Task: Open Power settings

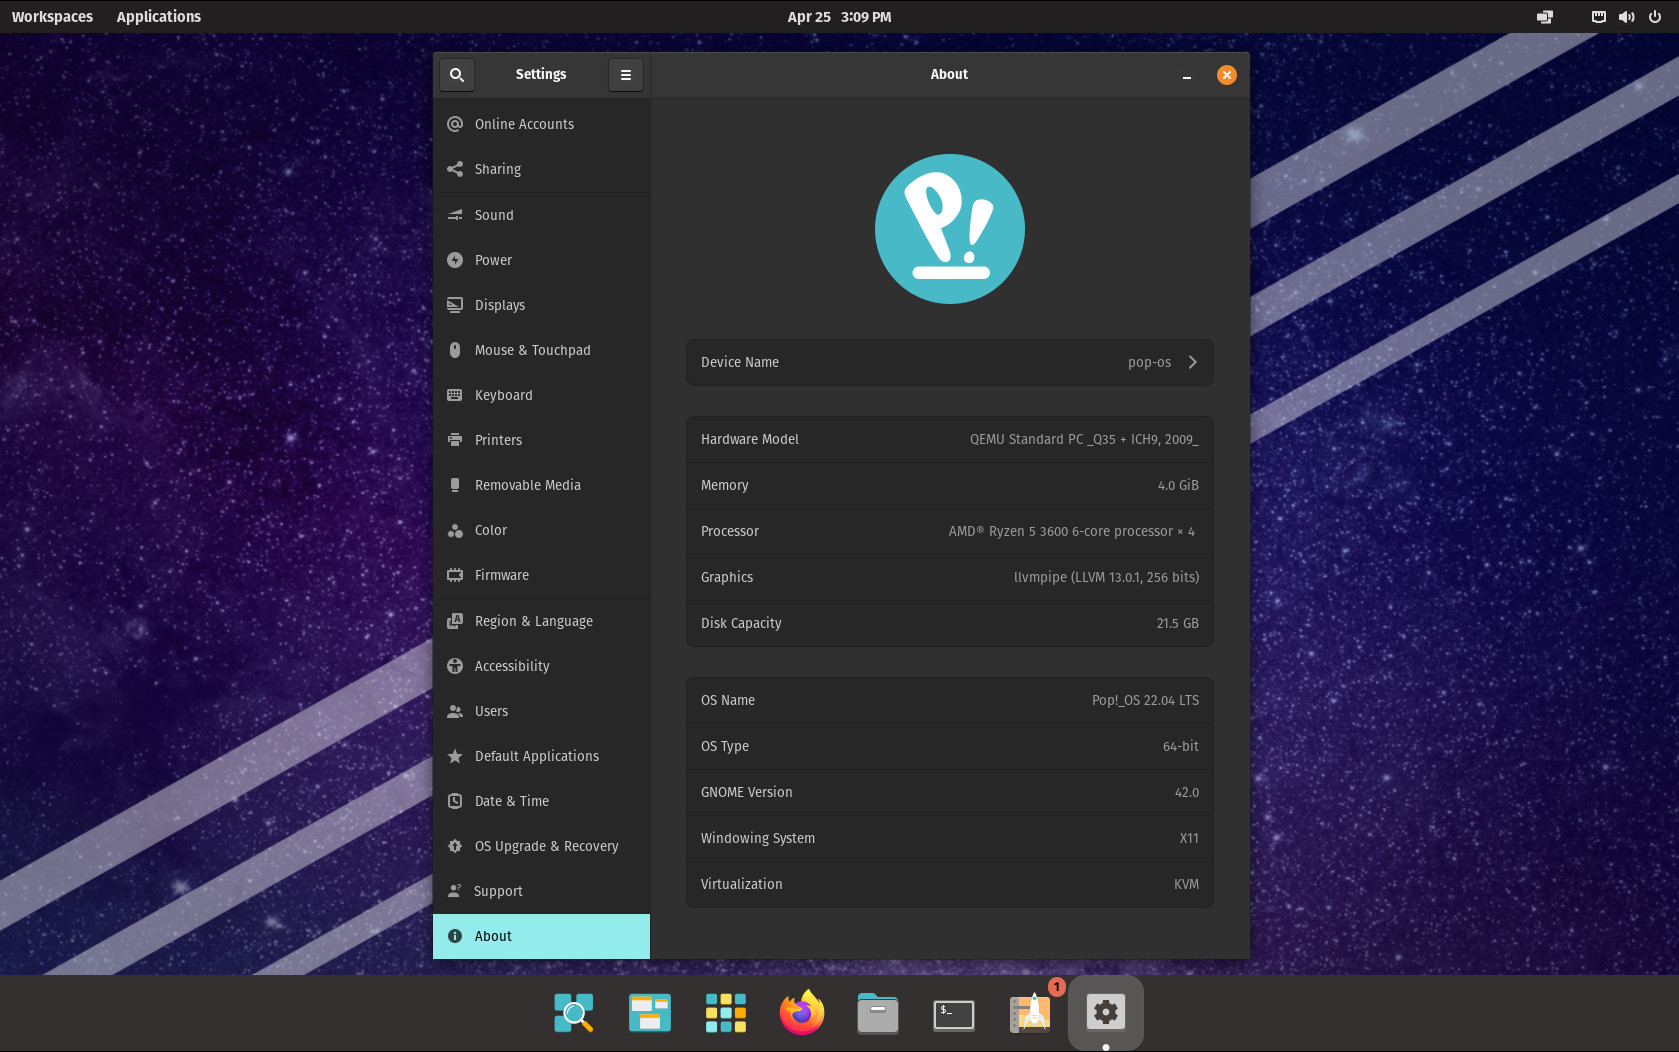Action: 541,260
